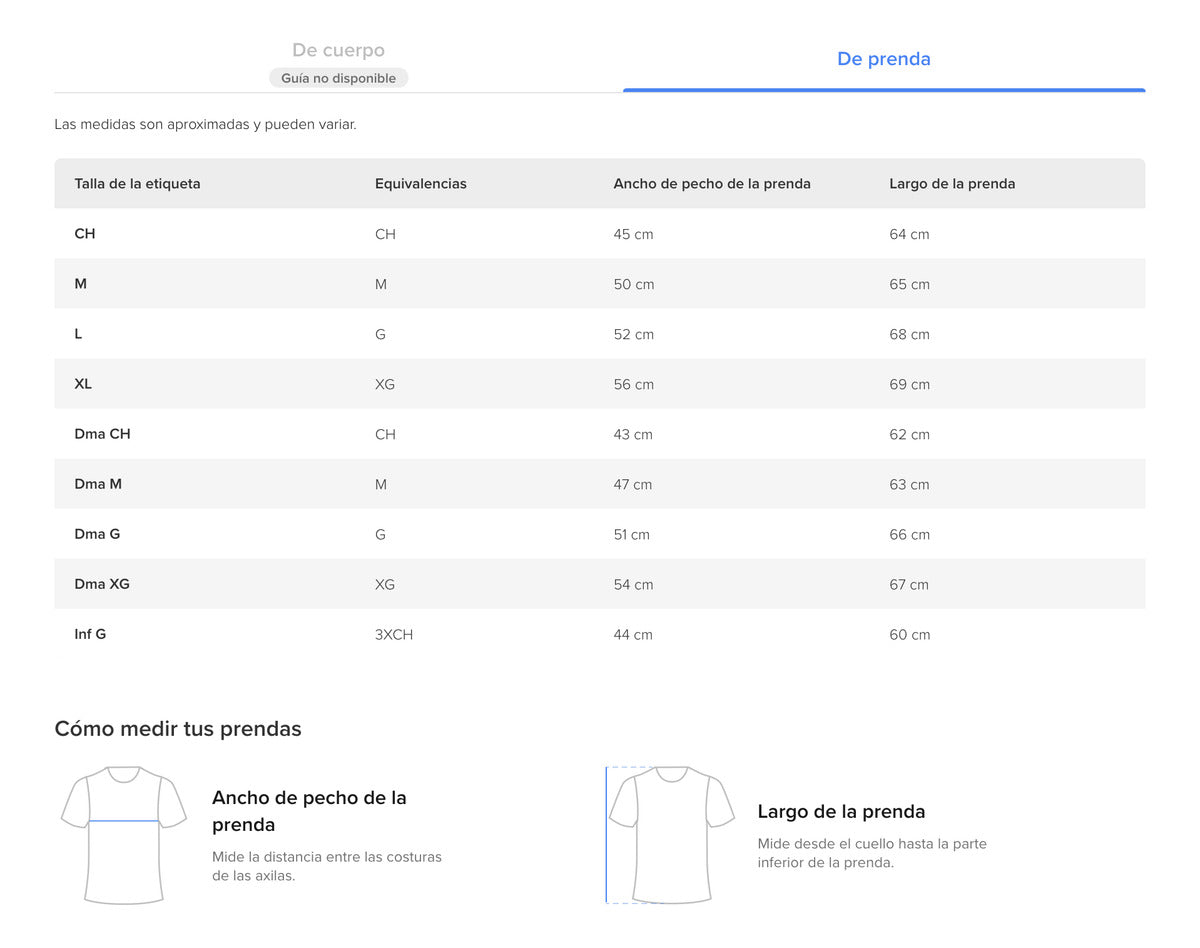The image size is (1200, 948).
Task: Click the 65 cm length value
Action: coord(909,284)
